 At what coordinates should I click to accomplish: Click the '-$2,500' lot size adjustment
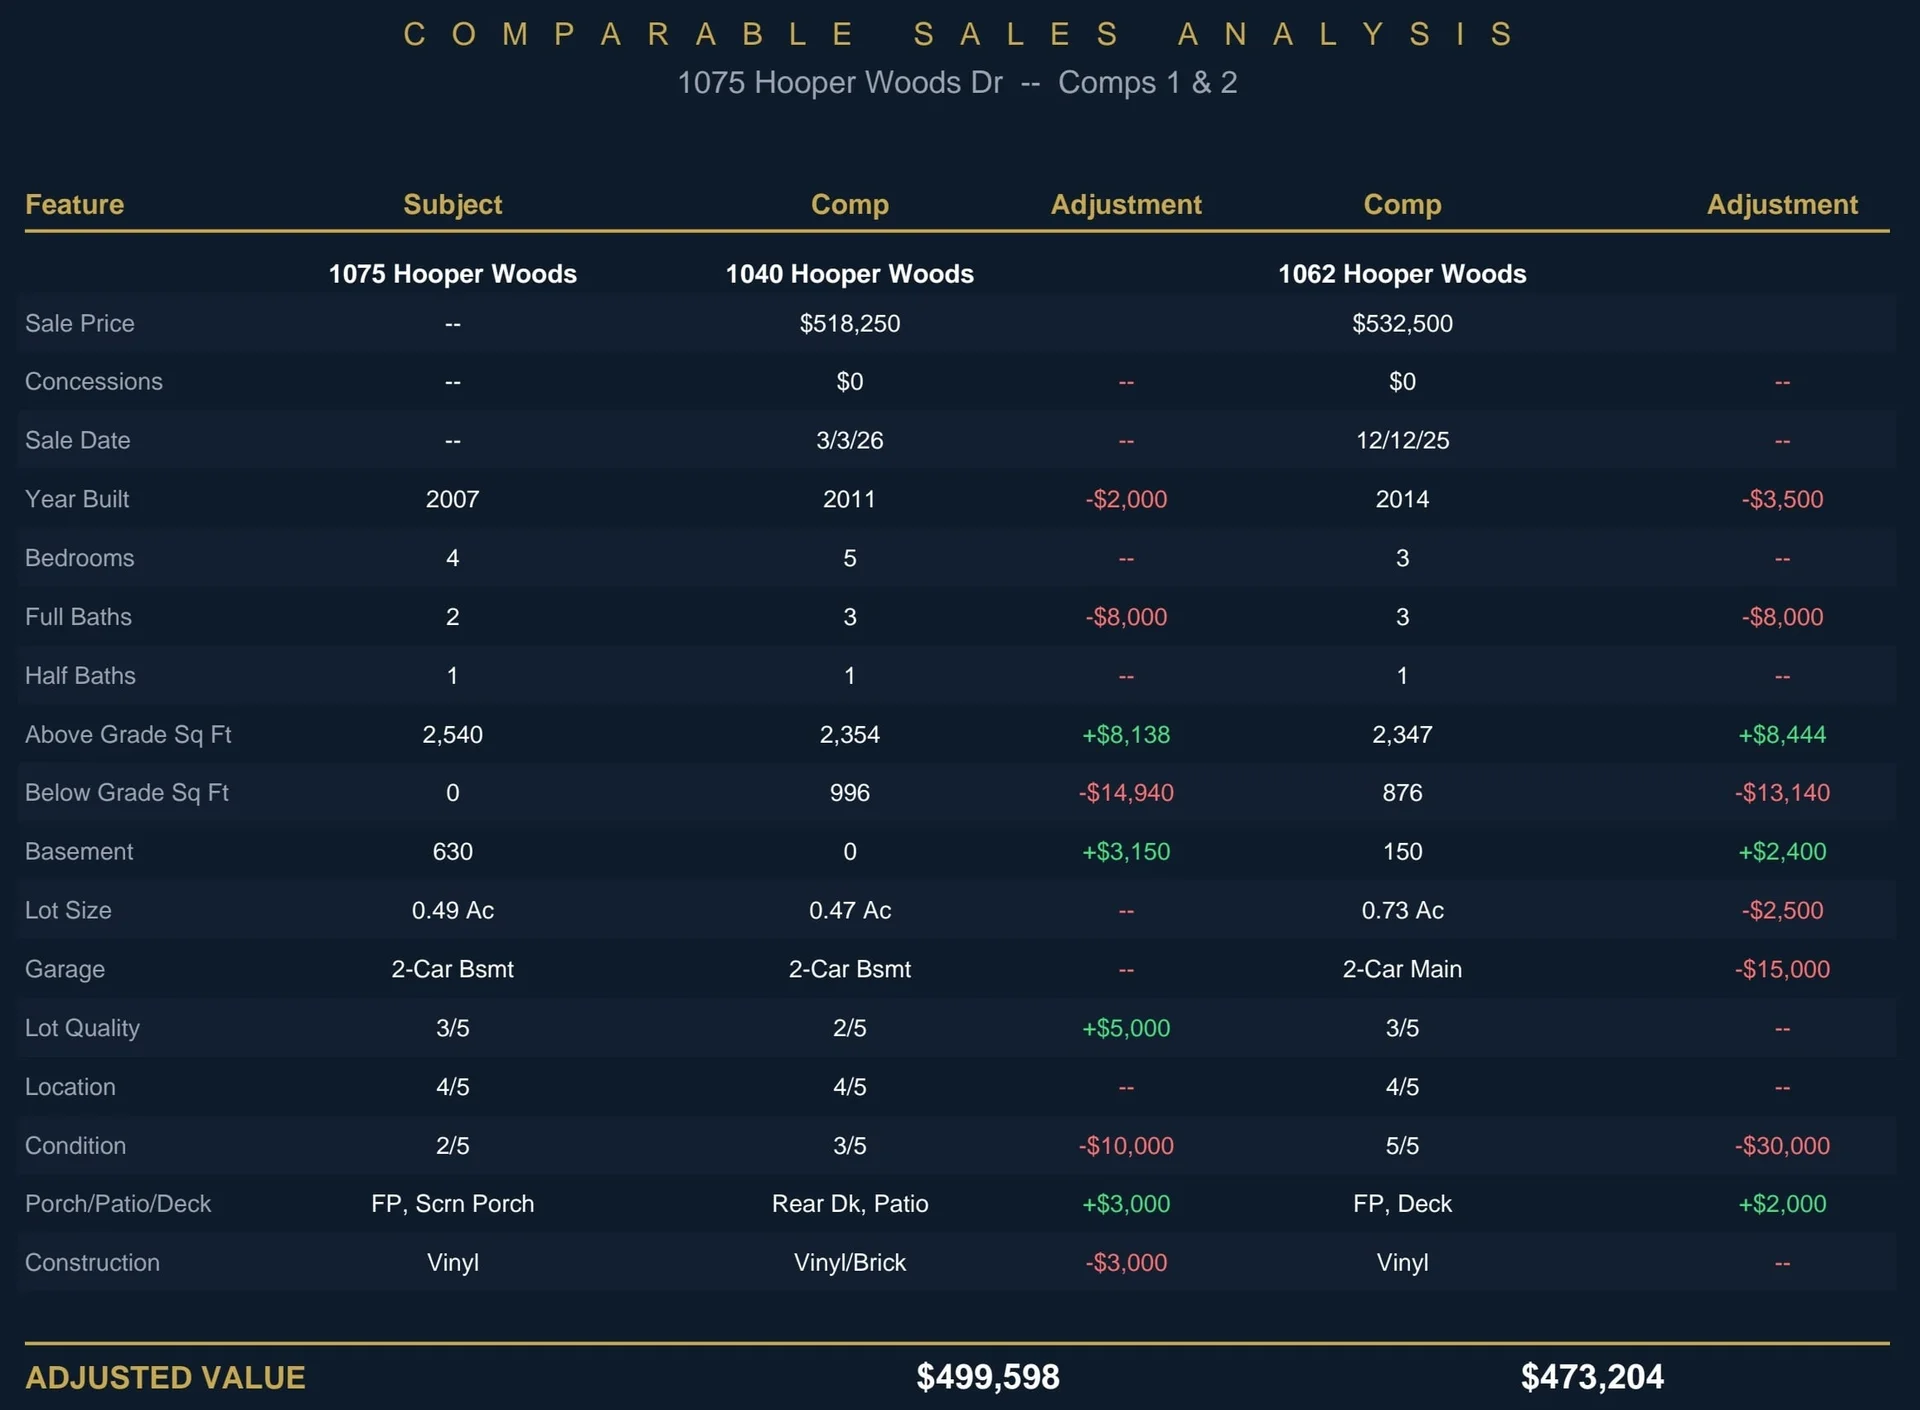click(x=1782, y=910)
